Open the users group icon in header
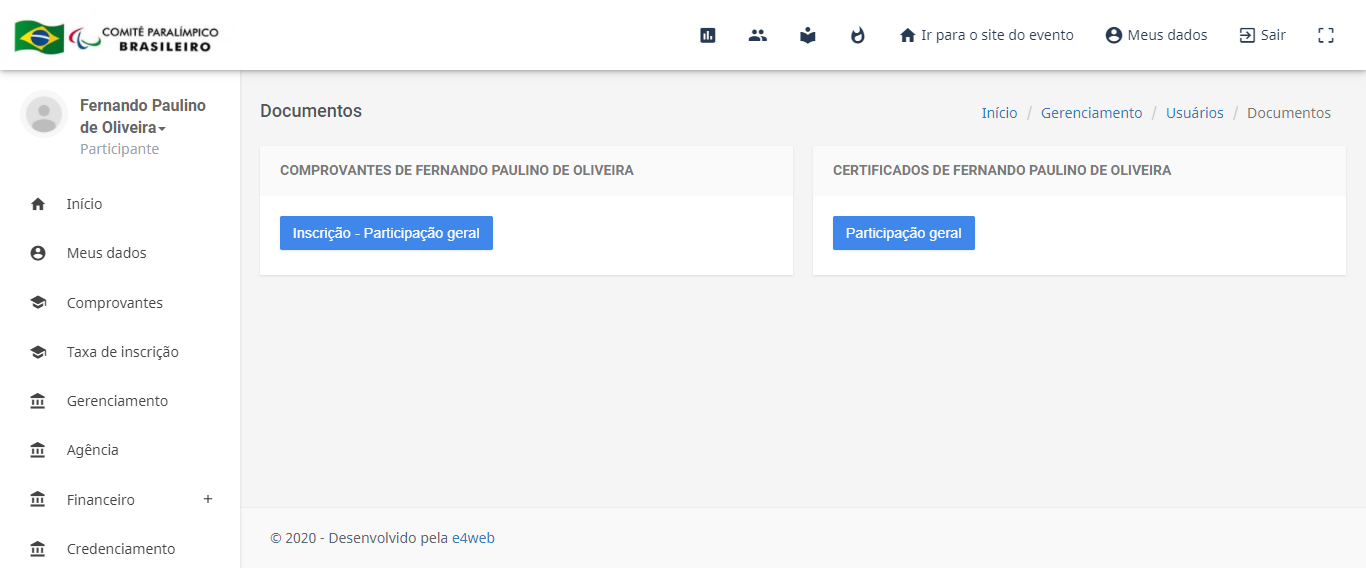Image resolution: width=1366 pixels, height=568 pixels. (x=758, y=35)
